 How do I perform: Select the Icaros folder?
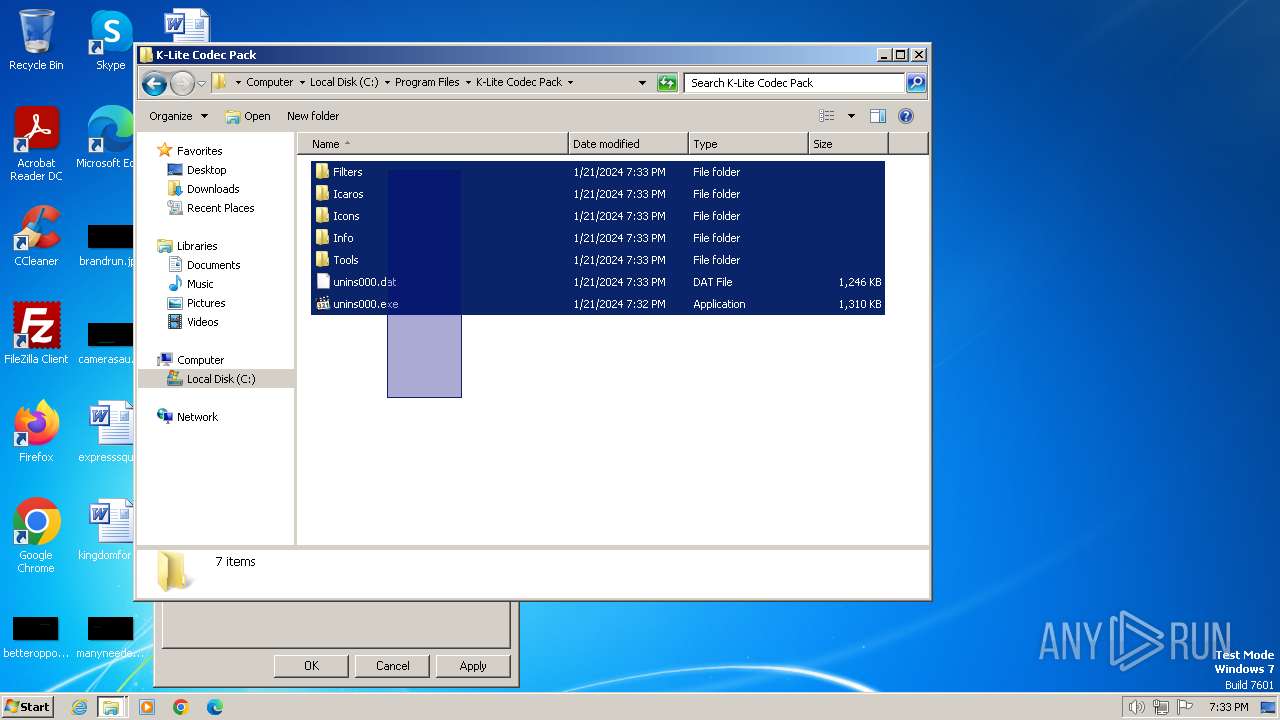click(597, 194)
